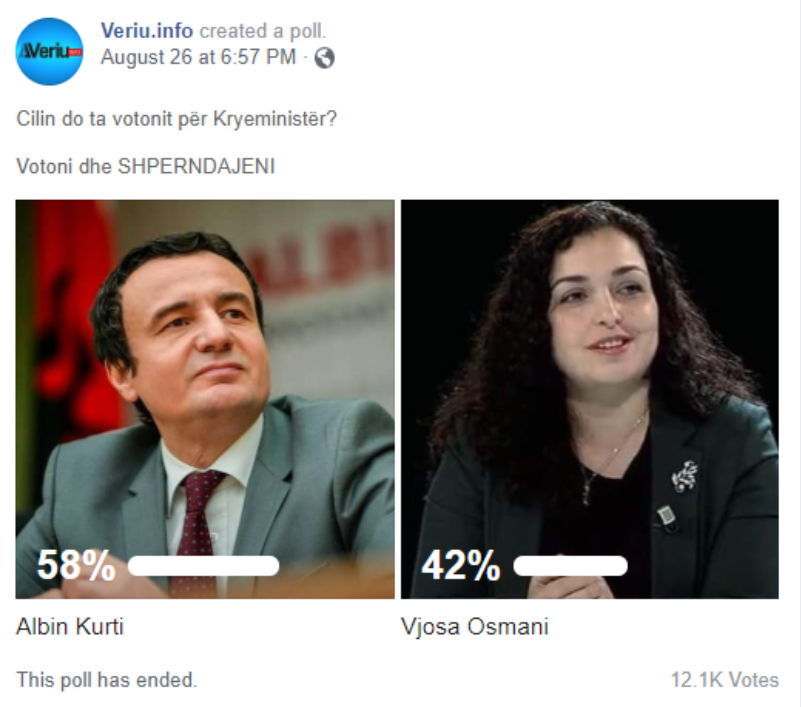Click the "This poll has ended." notice
Viewport: 801px width, 707px height.
click(107, 680)
